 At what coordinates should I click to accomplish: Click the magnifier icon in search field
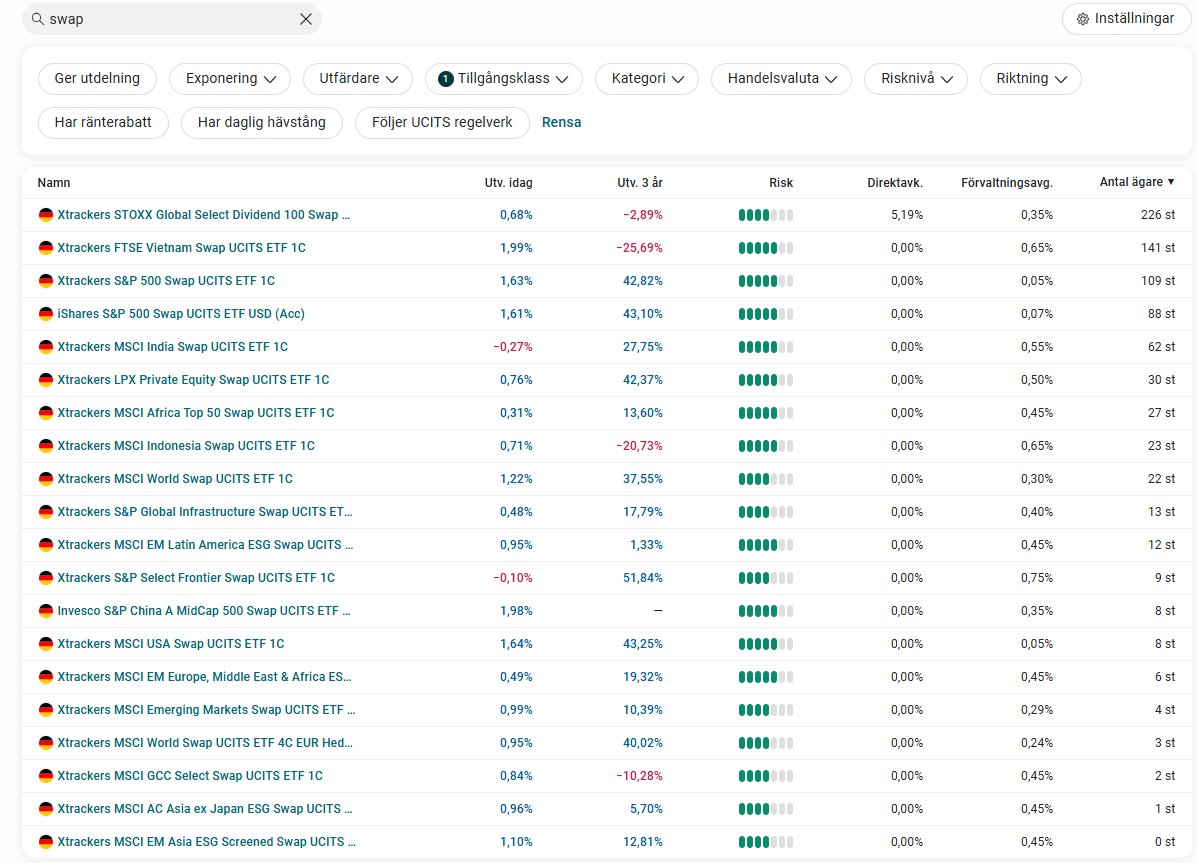point(38,19)
